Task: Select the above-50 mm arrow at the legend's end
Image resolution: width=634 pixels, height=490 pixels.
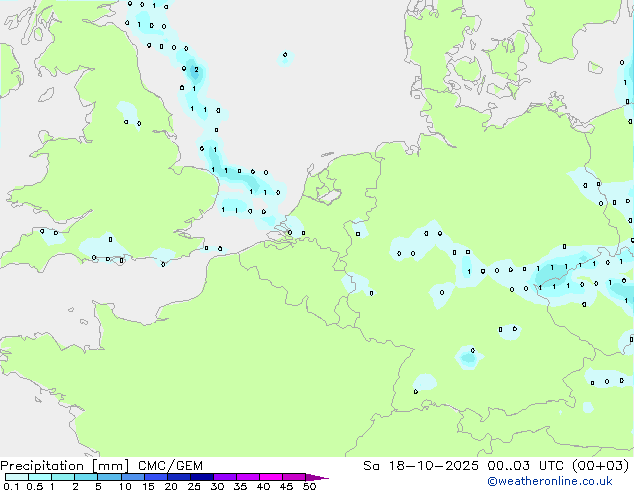Action: click(x=317, y=477)
